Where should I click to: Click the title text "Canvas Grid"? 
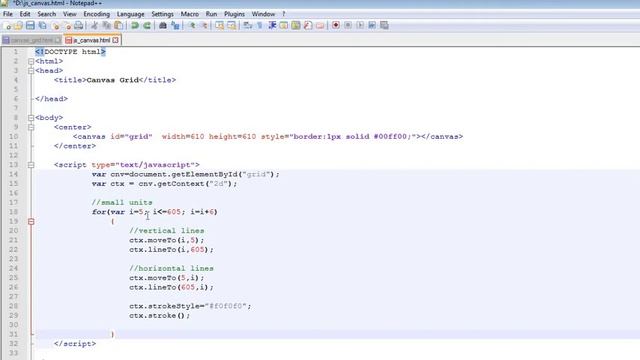coord(113,80)
